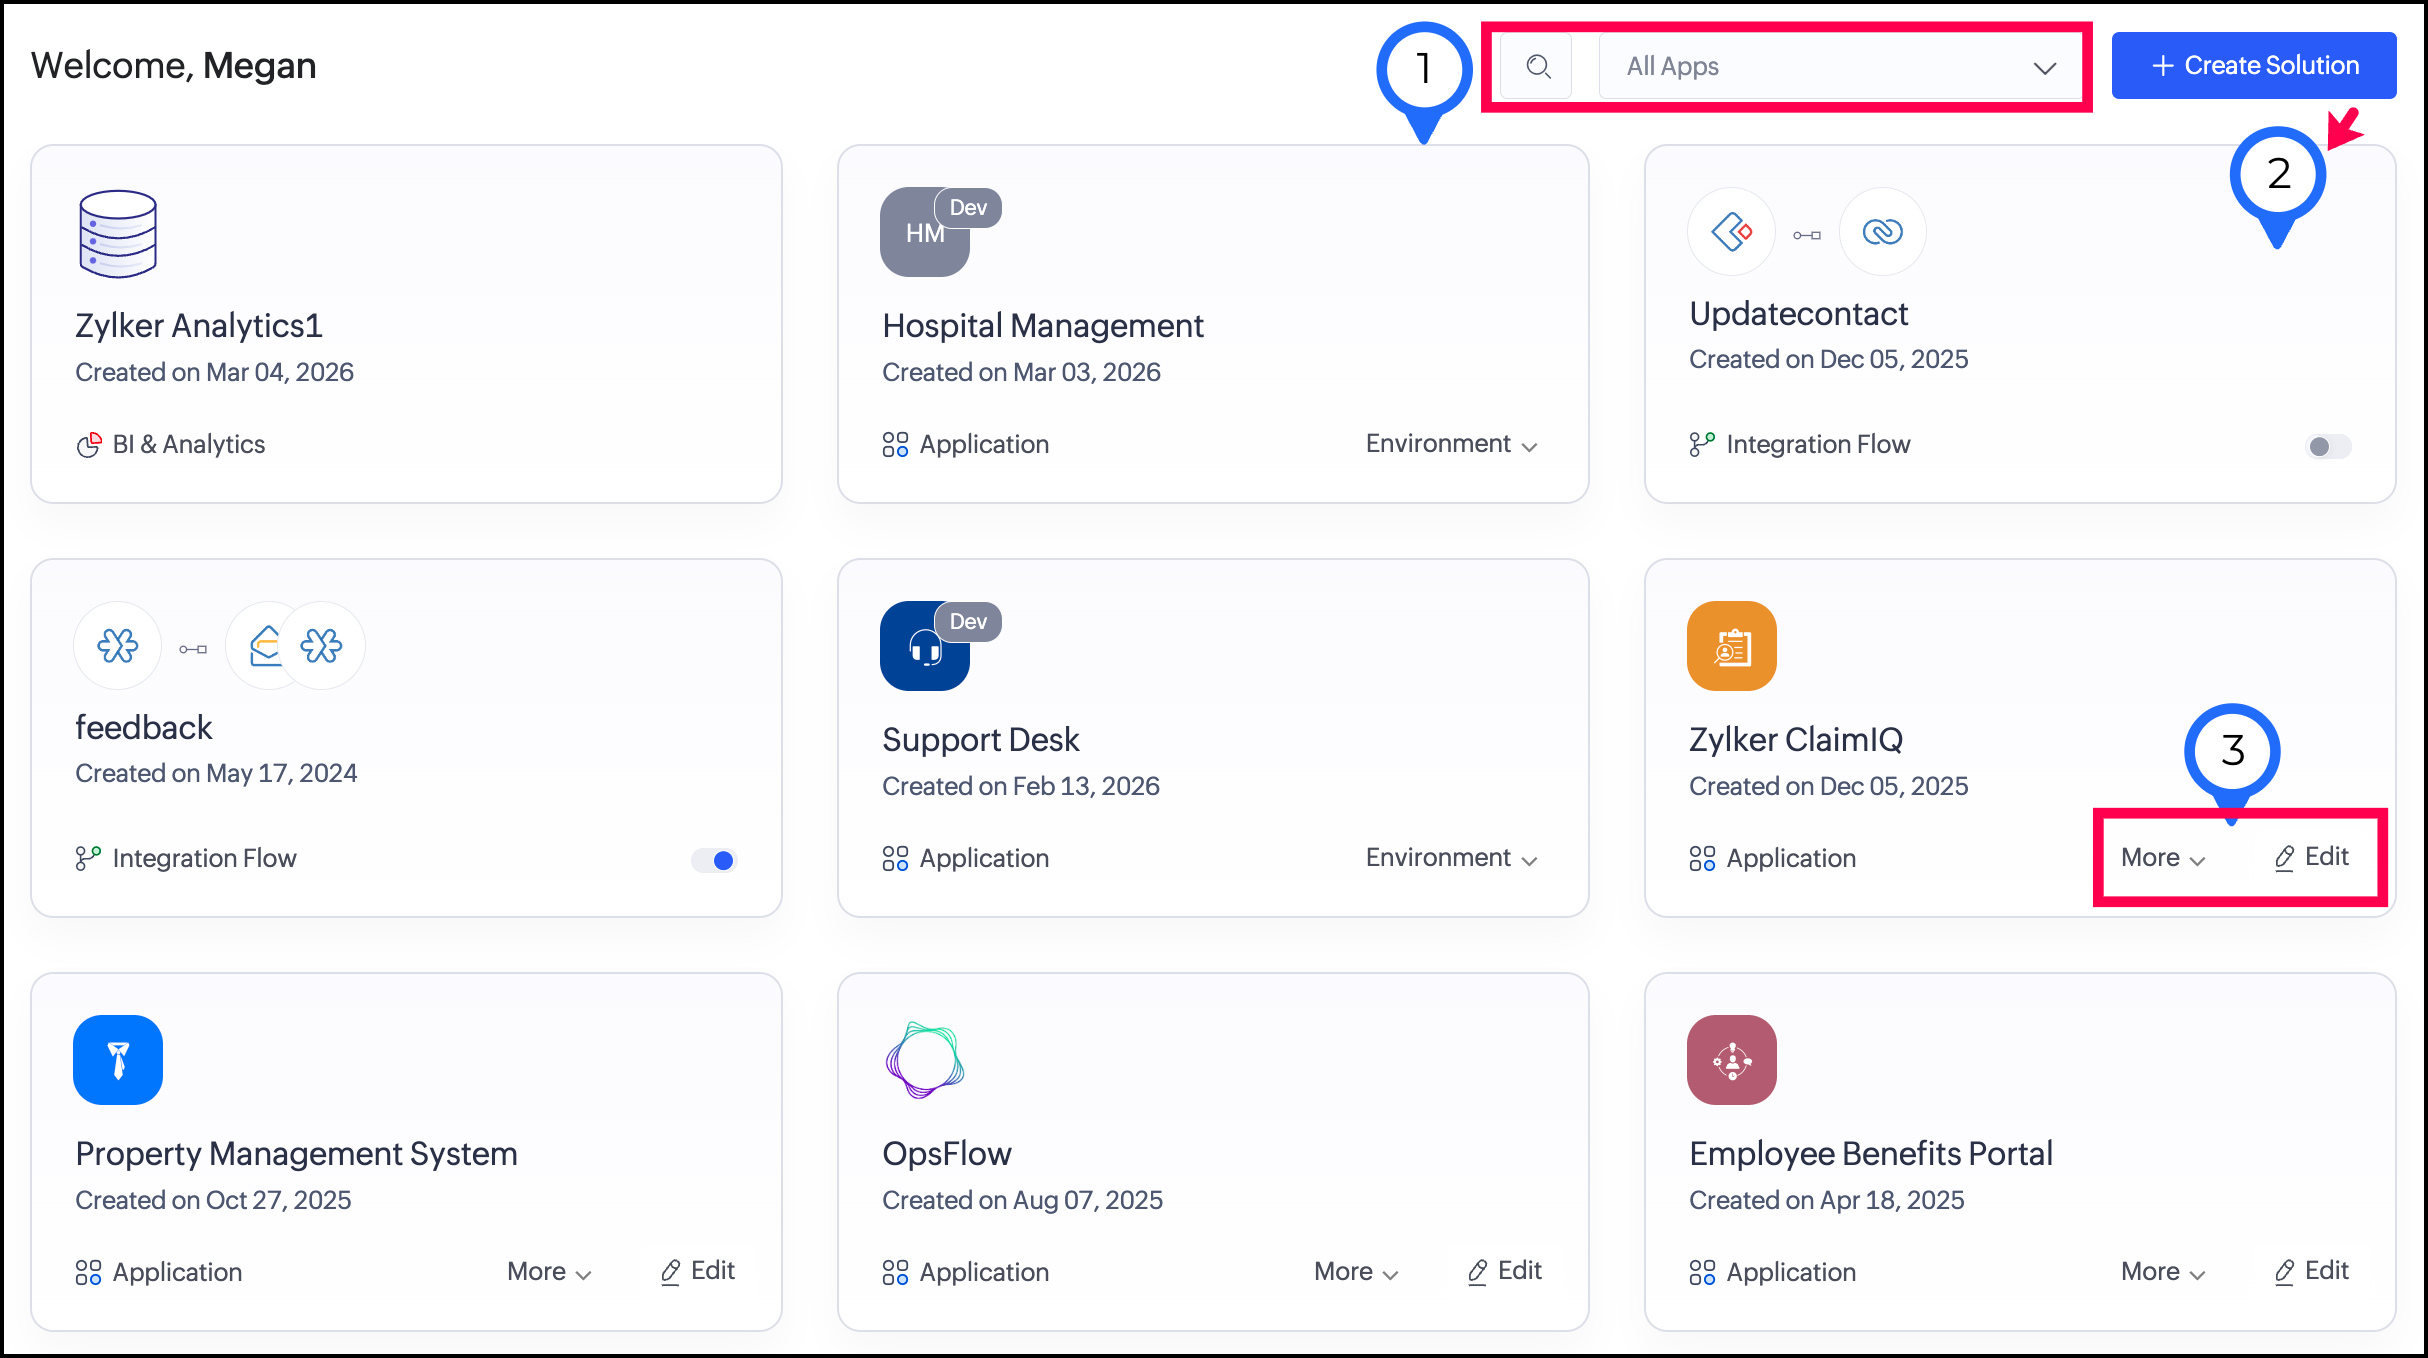Image resolution: width=2428 pixels, height=1358 pixels.
Task: Enable the Updatecontact integration flow toggle
Action: [2328, 446]
